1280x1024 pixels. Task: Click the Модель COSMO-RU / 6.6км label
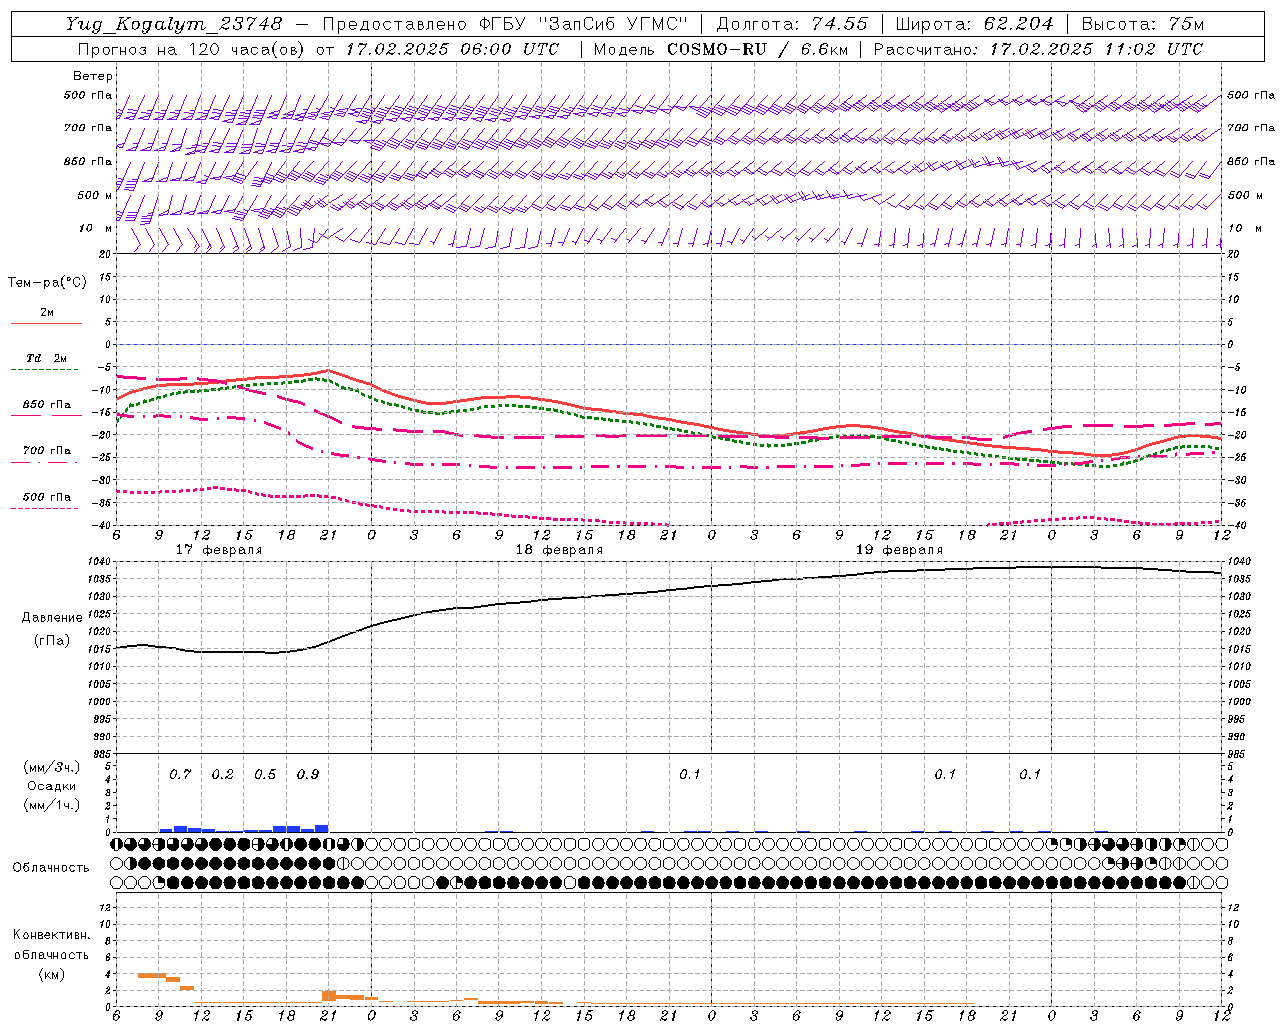tap(720, 49)
